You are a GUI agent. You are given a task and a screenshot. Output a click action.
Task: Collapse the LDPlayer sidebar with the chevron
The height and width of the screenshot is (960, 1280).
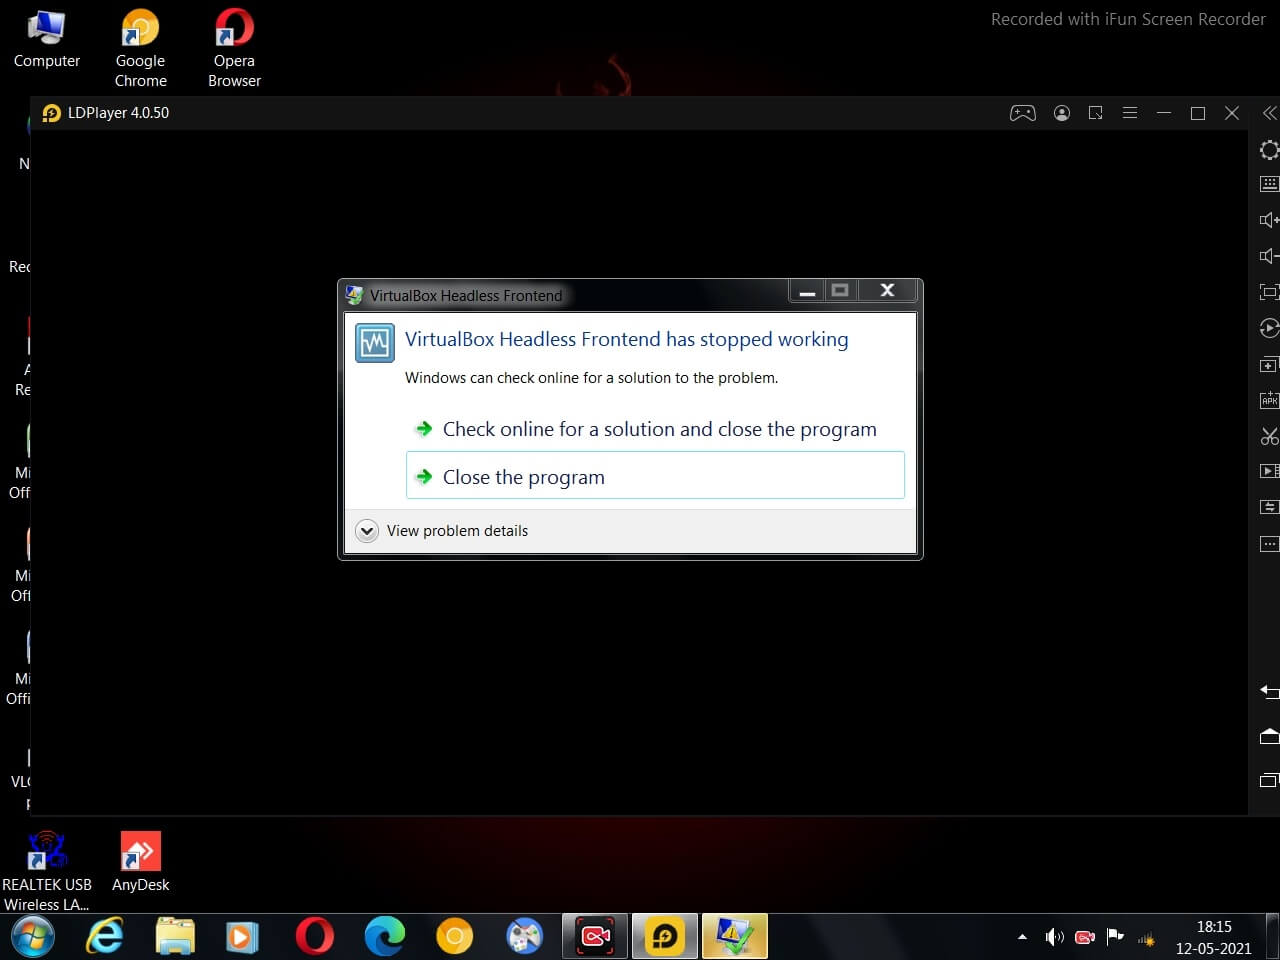[x=1268, y=113]
